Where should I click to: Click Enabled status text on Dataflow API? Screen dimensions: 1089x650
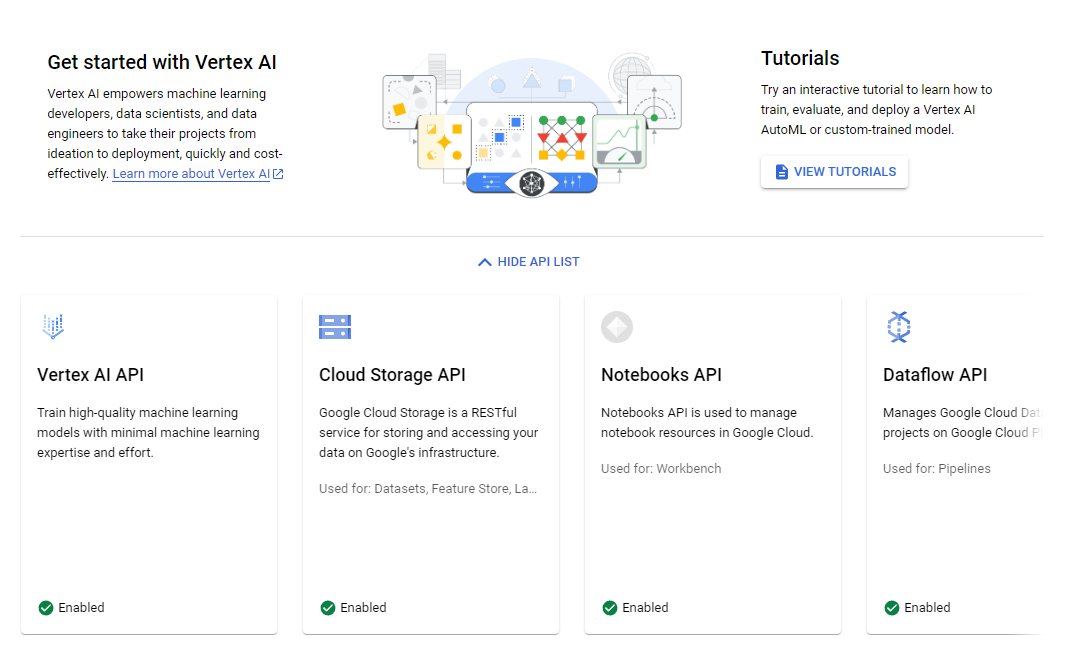pos(927,608)
